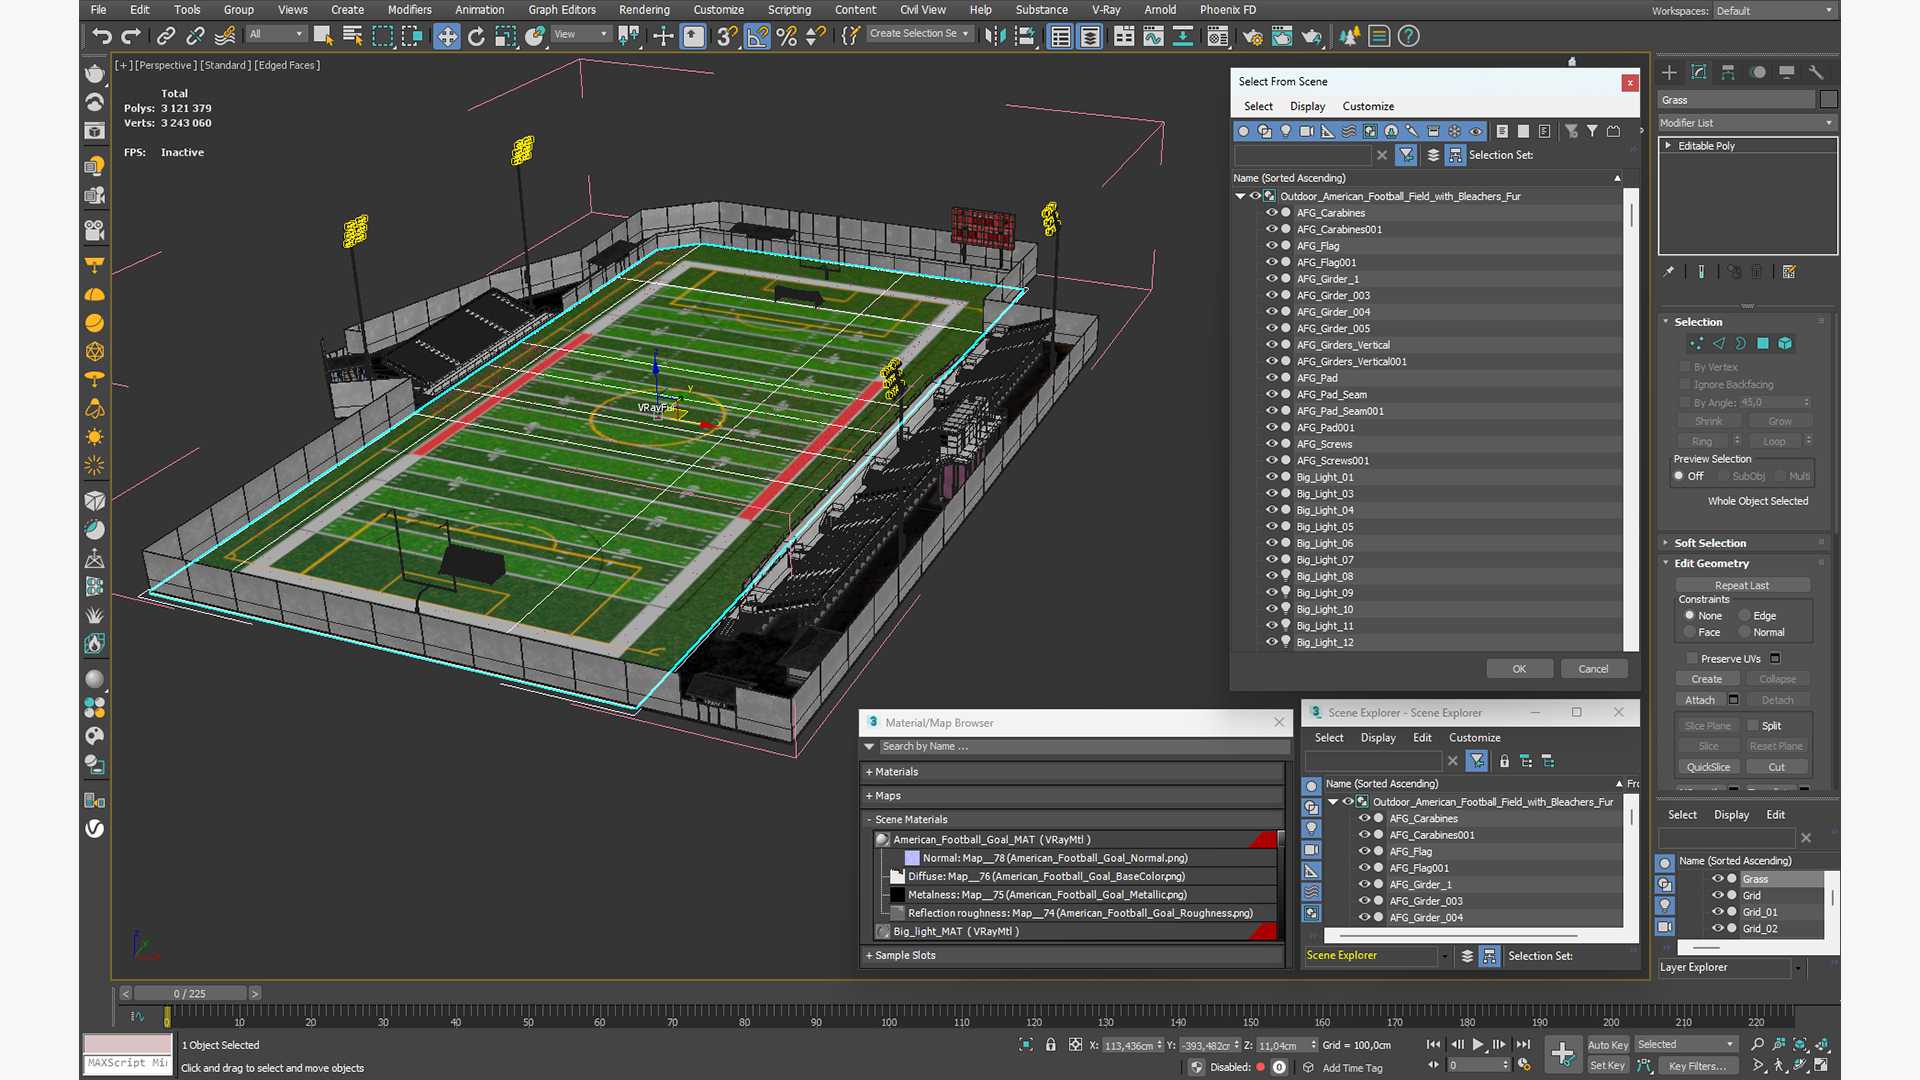Toggle Sort by Hierarchy in Select From Scene

click(1456, 155)
